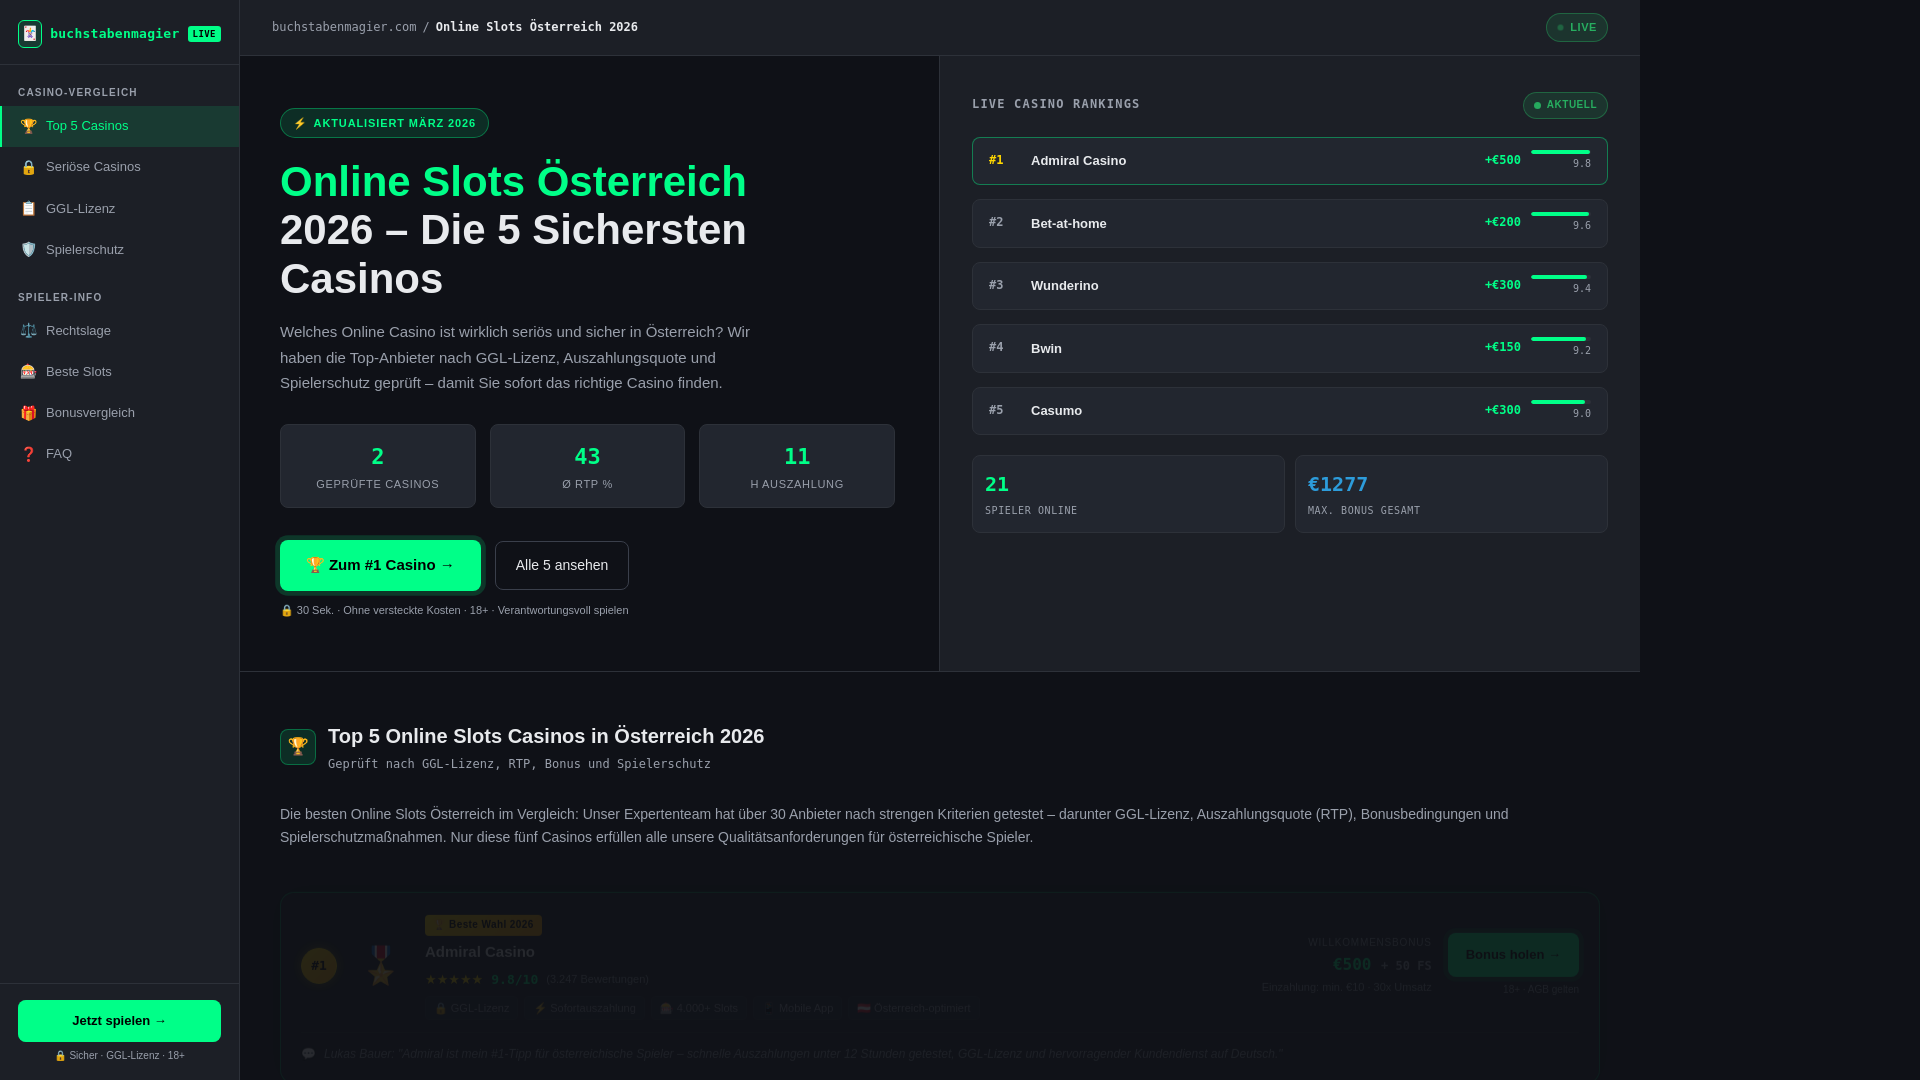The width and height of the screenshot is (1920, 1080).
Task: Click buchstabenmagier.com breadcrumb link
Action: tap(344, 27)
